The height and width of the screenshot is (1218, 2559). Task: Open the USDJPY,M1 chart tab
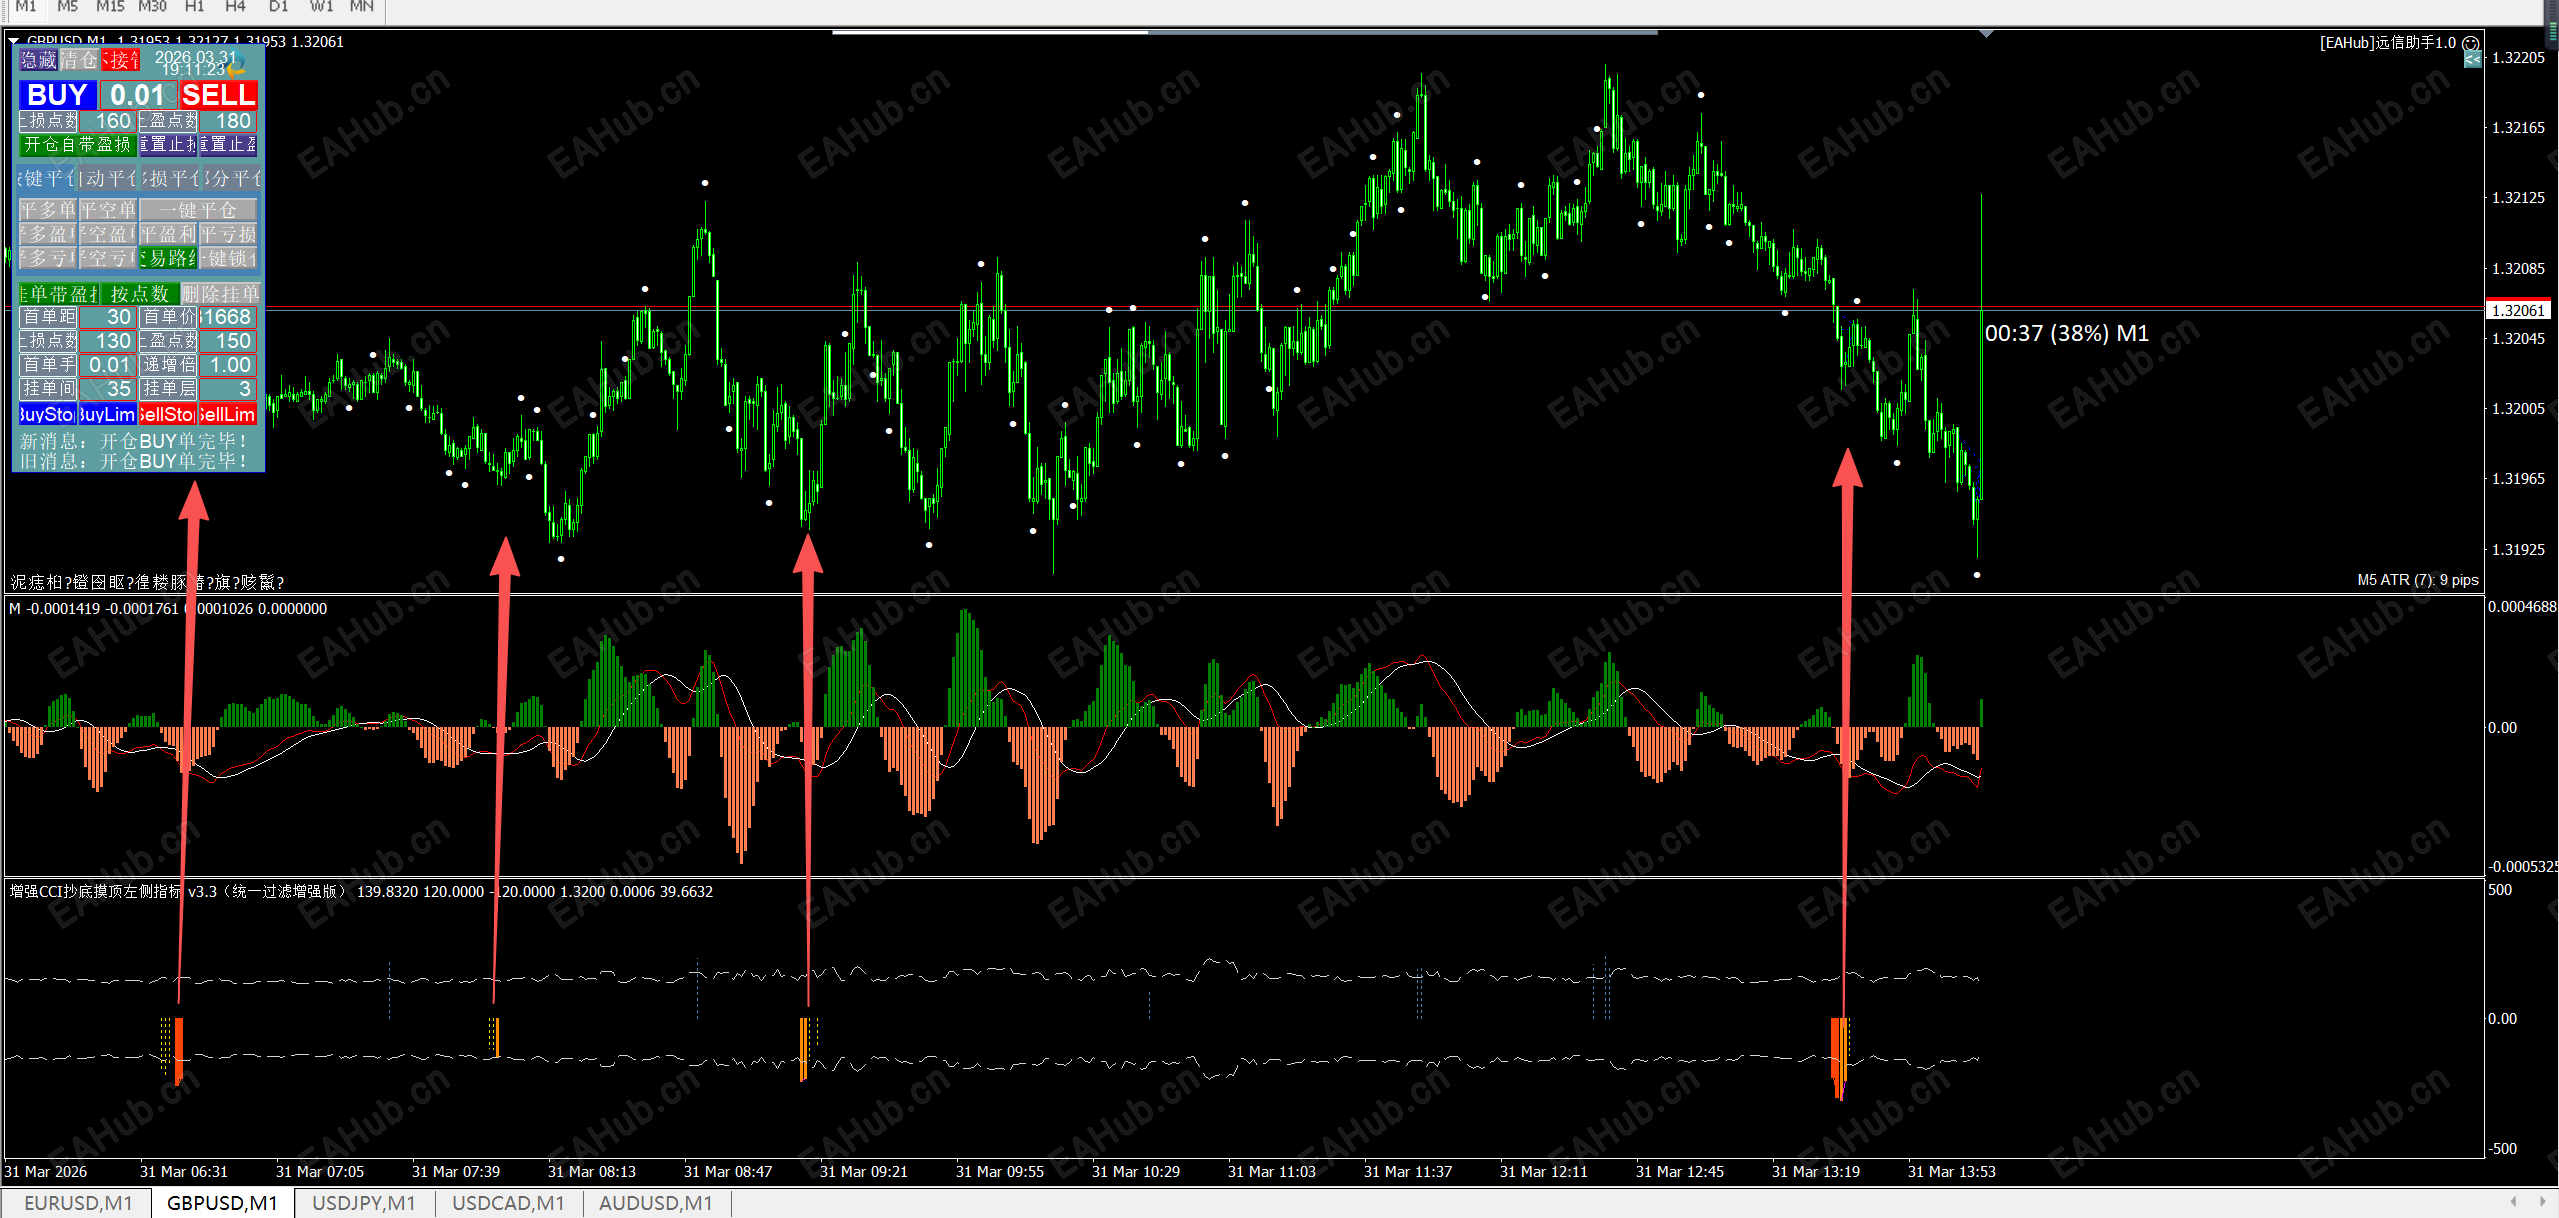[363, 1203]
